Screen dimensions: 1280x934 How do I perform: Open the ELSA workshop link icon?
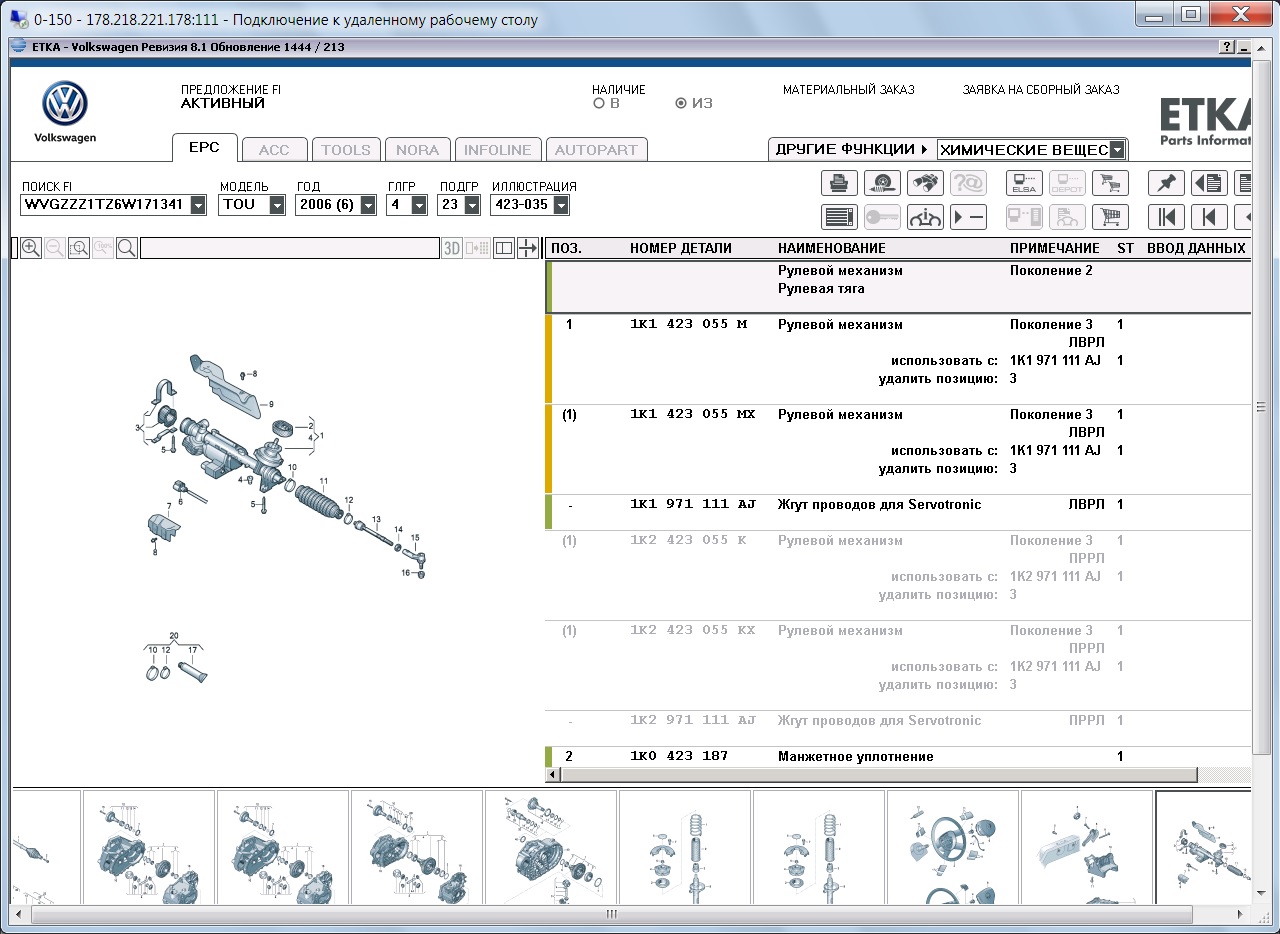click(1024, 183)
